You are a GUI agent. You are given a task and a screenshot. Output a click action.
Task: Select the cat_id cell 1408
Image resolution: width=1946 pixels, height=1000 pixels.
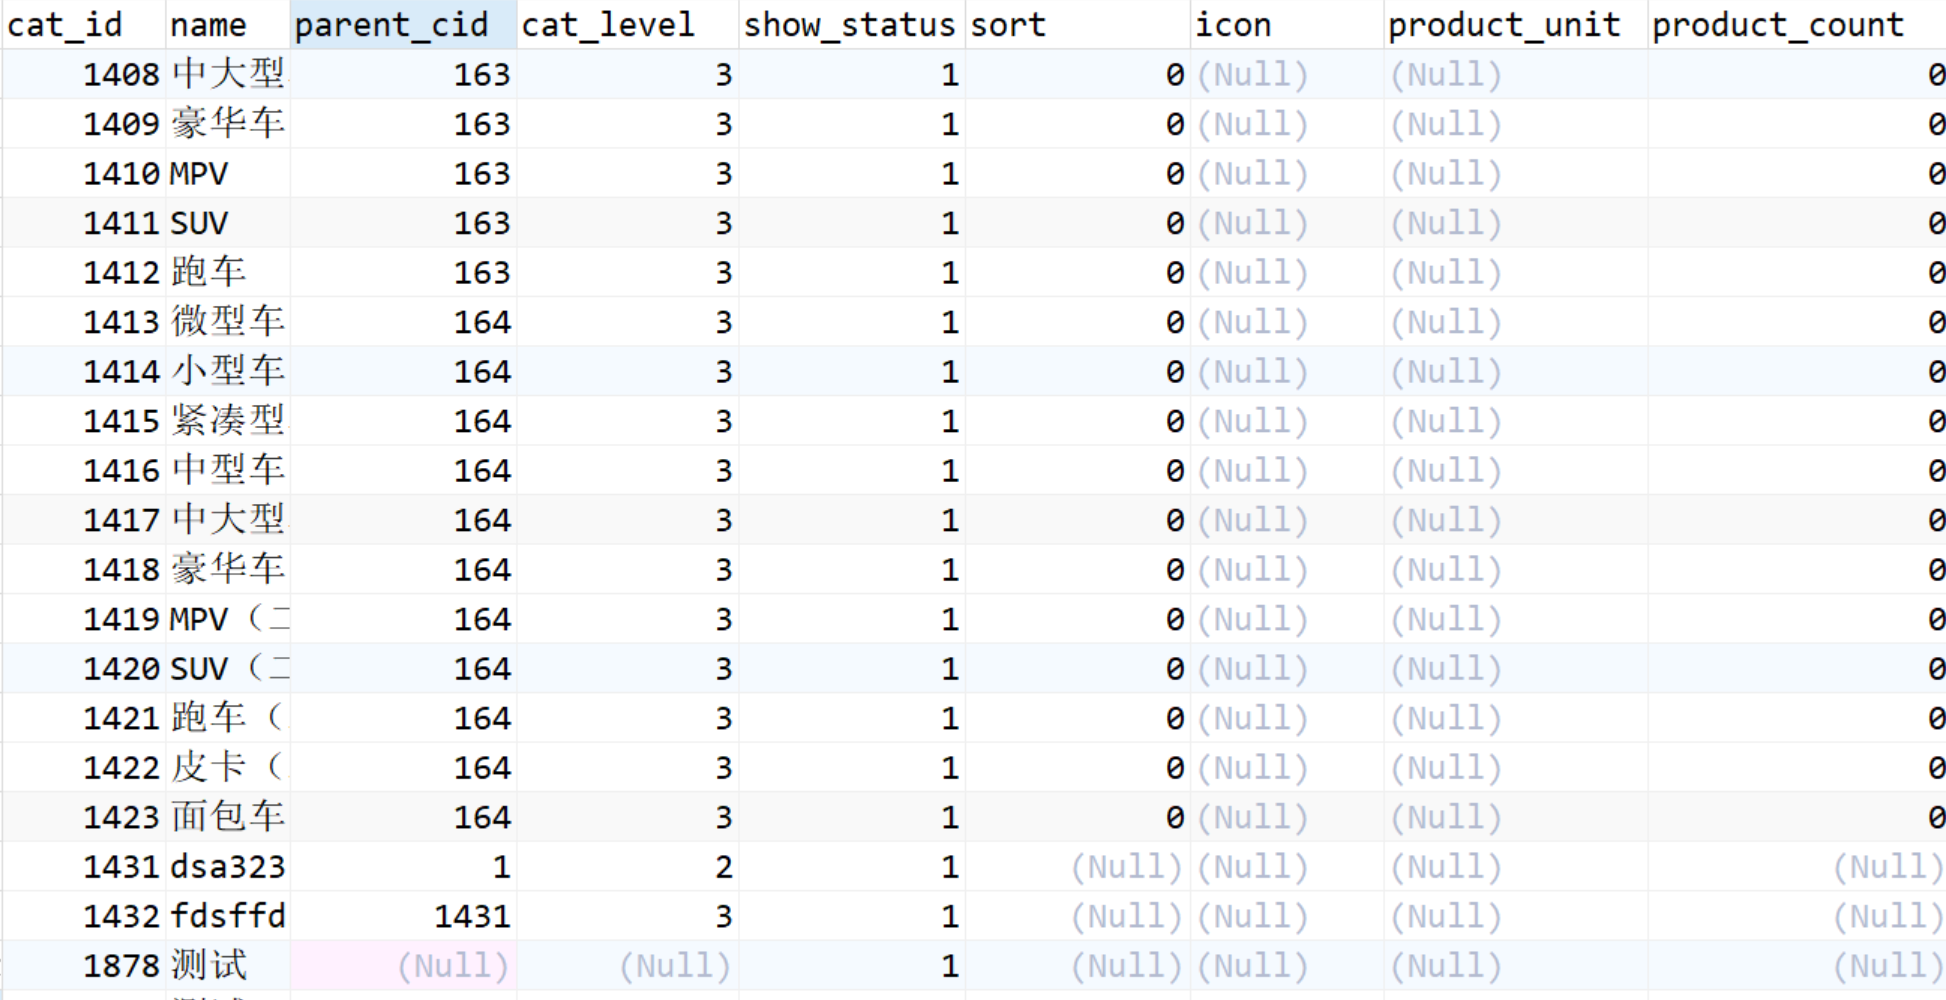(x=121, y=75)
